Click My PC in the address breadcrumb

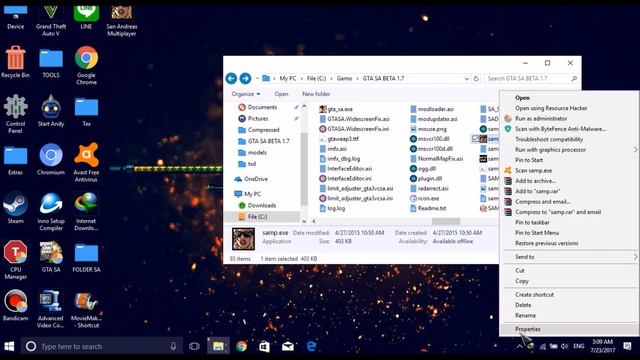point(288,78)
